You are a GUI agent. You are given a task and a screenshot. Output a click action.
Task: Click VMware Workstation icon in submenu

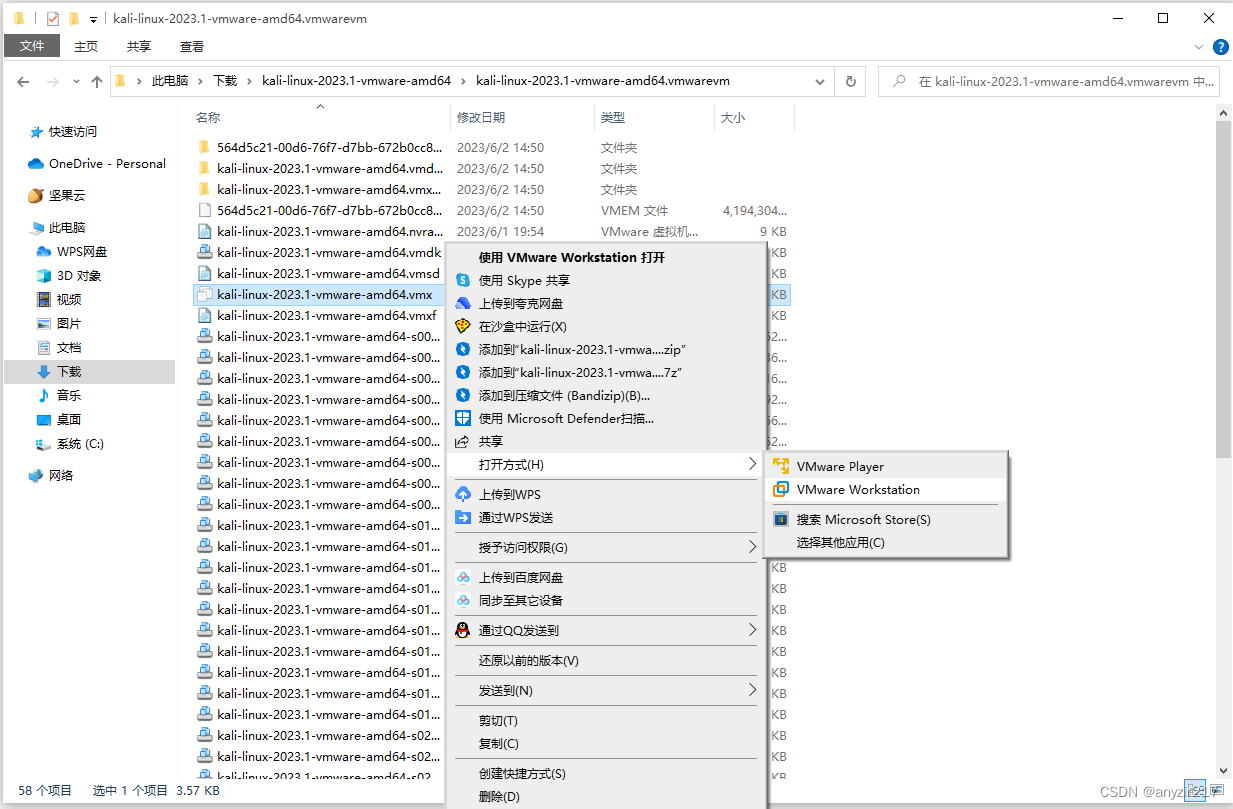pos(781,490)
